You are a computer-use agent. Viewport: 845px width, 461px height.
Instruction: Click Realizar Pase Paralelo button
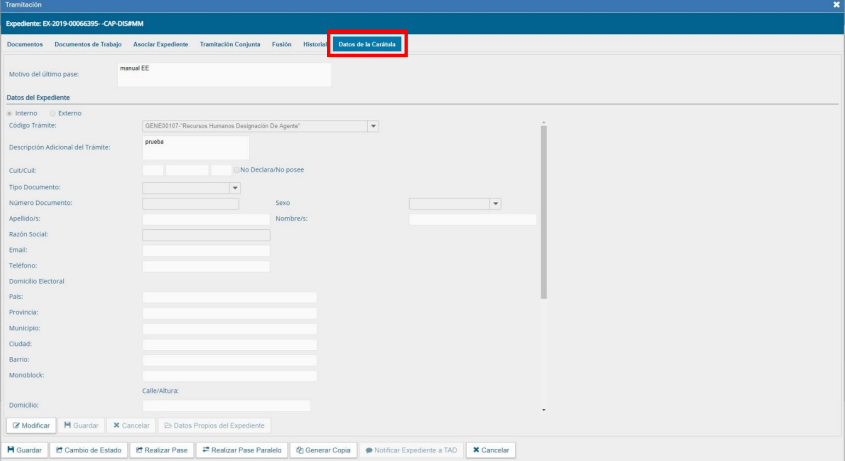tap(243, 450)
